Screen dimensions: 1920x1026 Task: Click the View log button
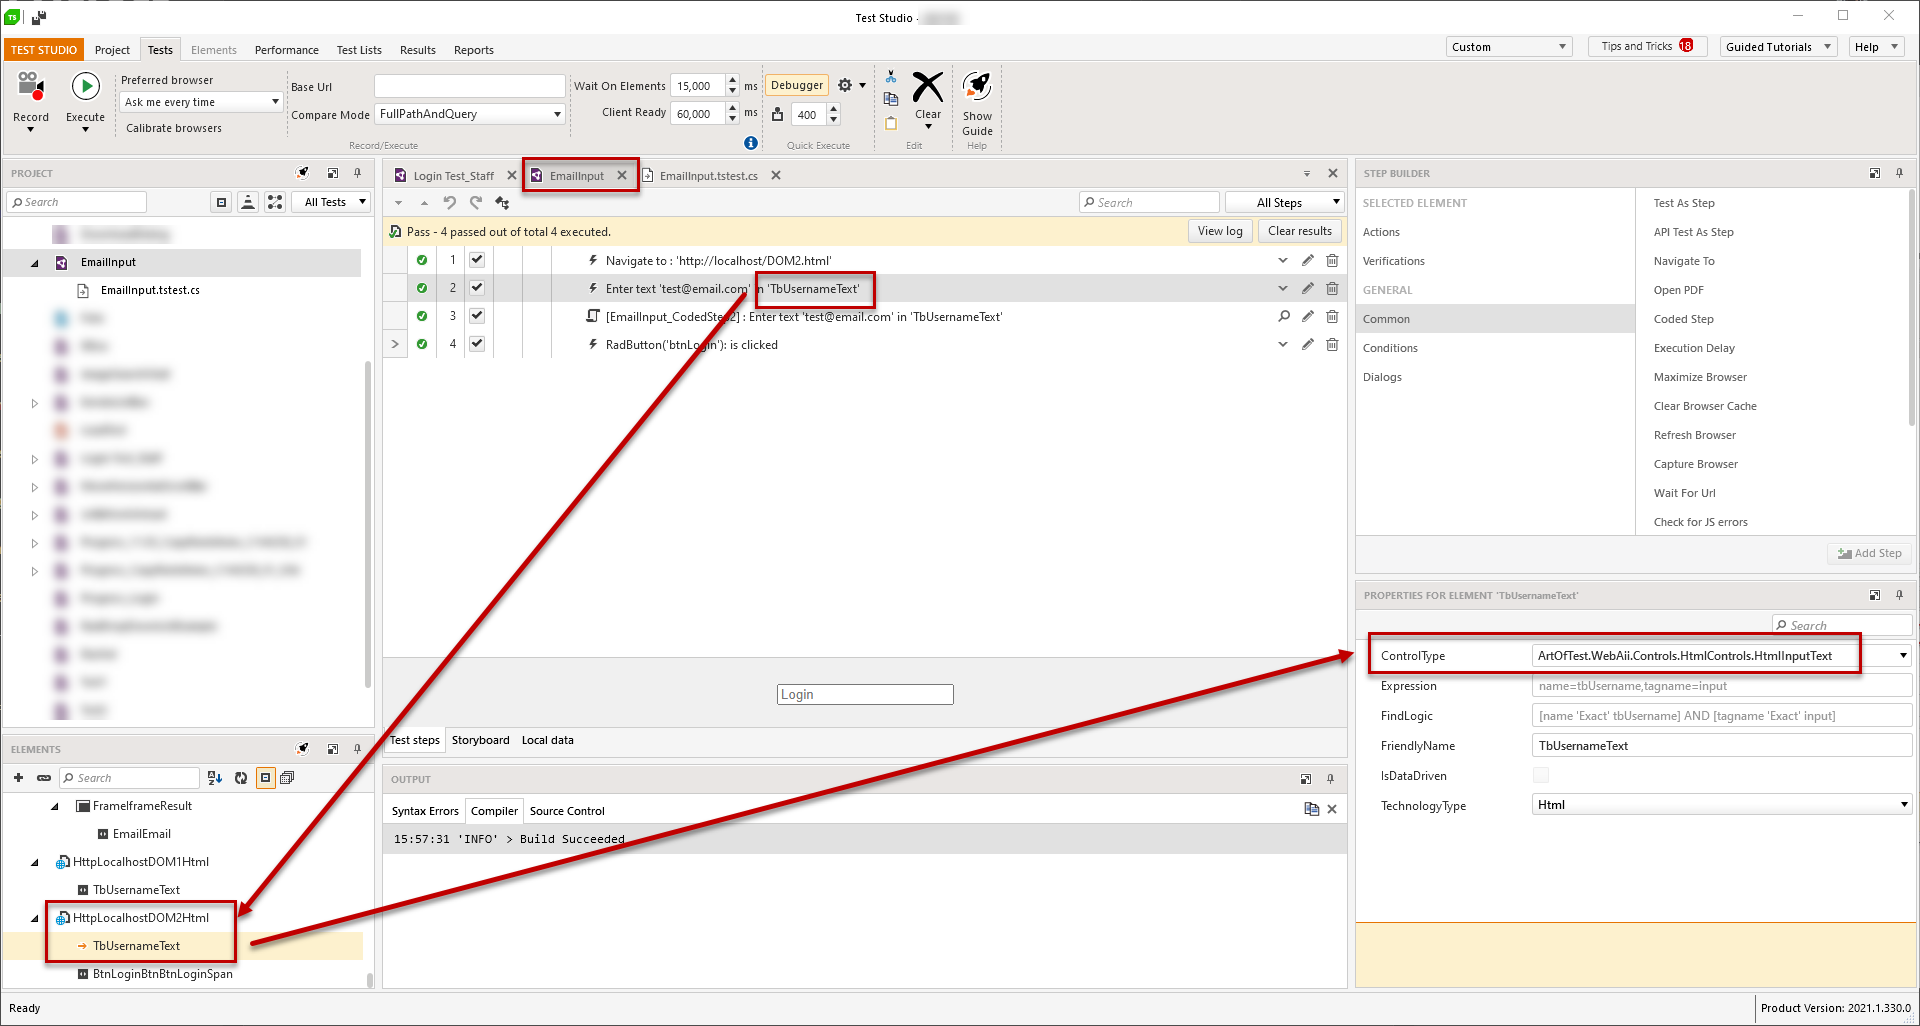click(1220, 231)
